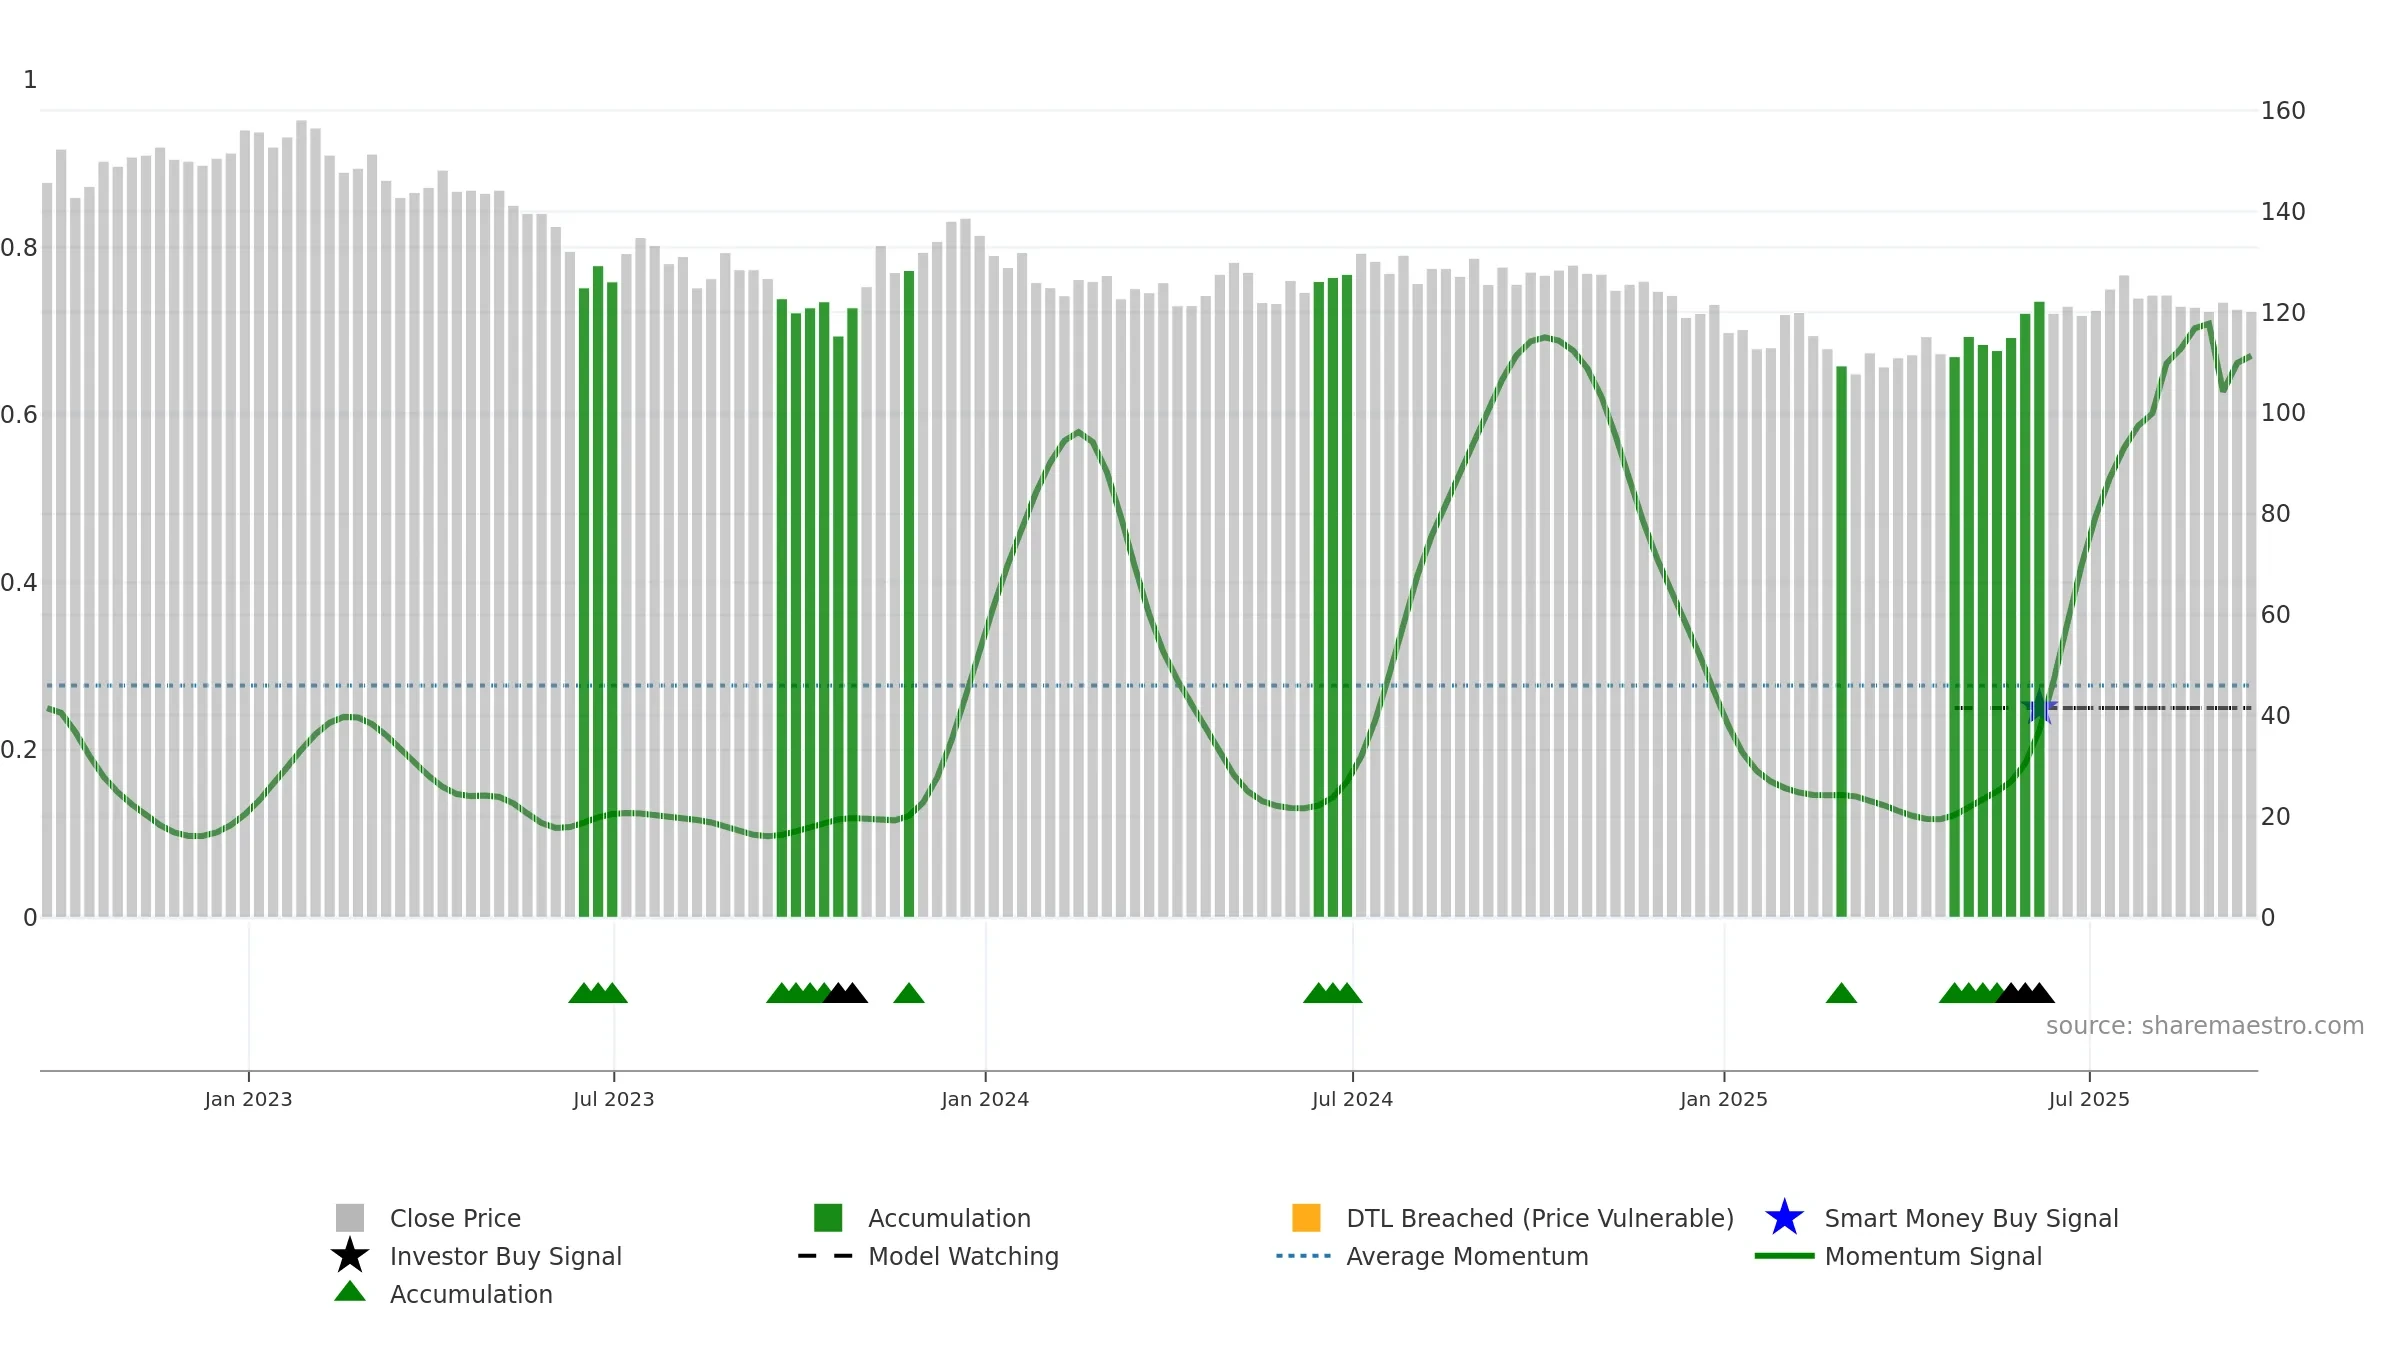Click the dashed Model Watching legend icon
The width and height of the screenshot is (2400, 1350).
coord(826,1256)
